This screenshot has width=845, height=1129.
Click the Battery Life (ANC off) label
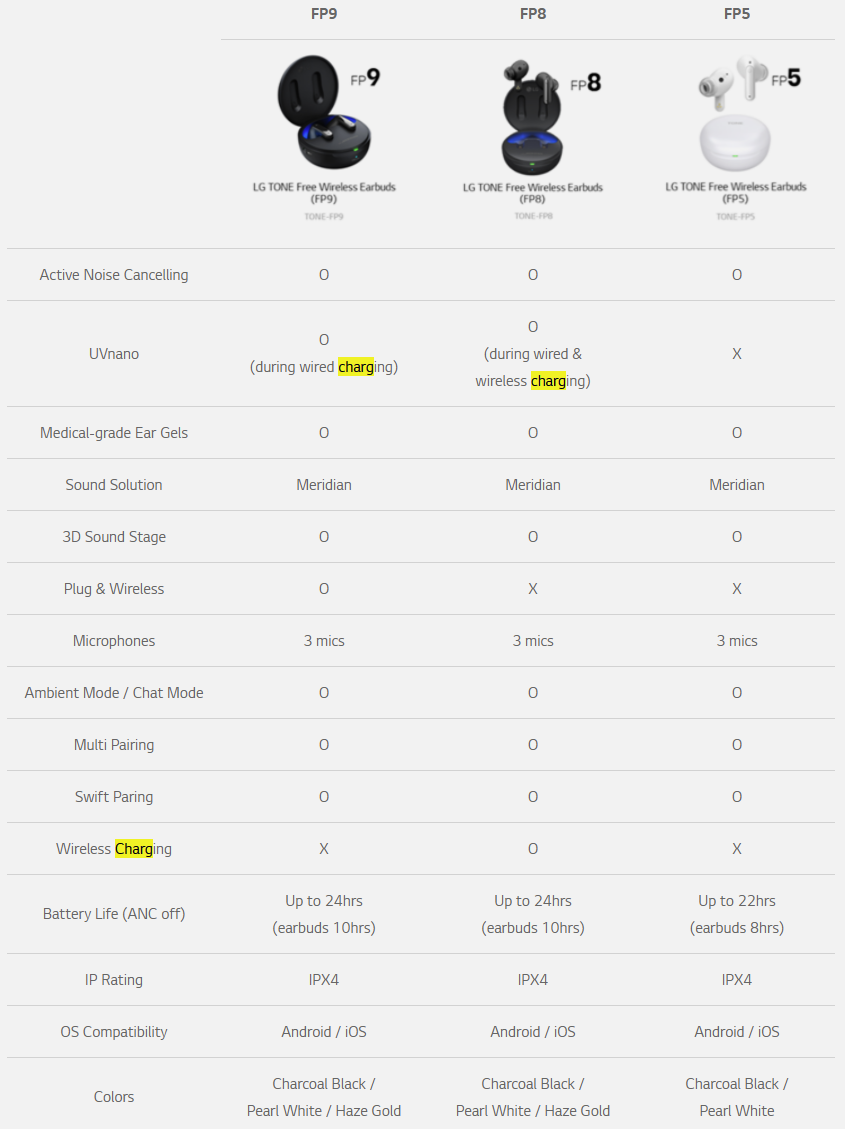tap(114, 914)
